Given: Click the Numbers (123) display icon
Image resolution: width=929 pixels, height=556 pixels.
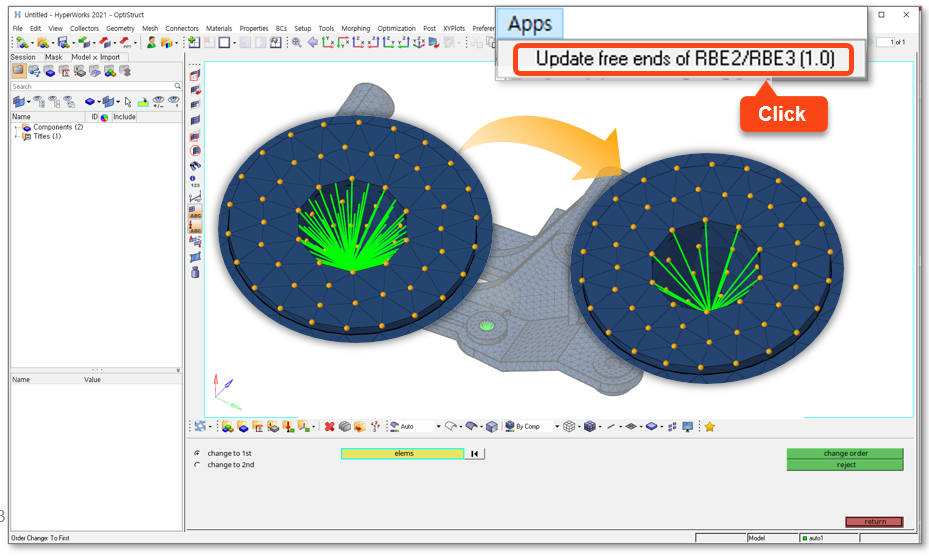Looking at the screenshot, I should pos(194,181).
